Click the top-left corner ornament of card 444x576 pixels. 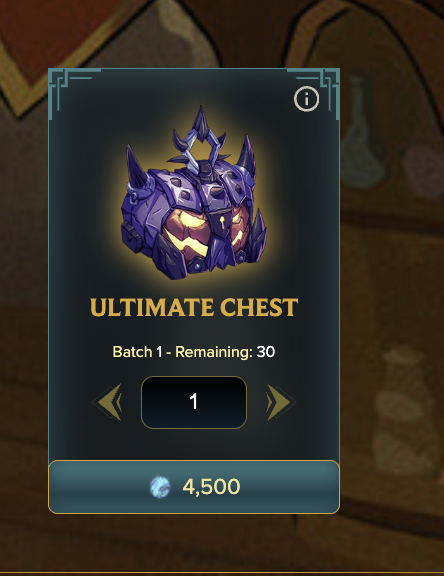tap(70, 90)
